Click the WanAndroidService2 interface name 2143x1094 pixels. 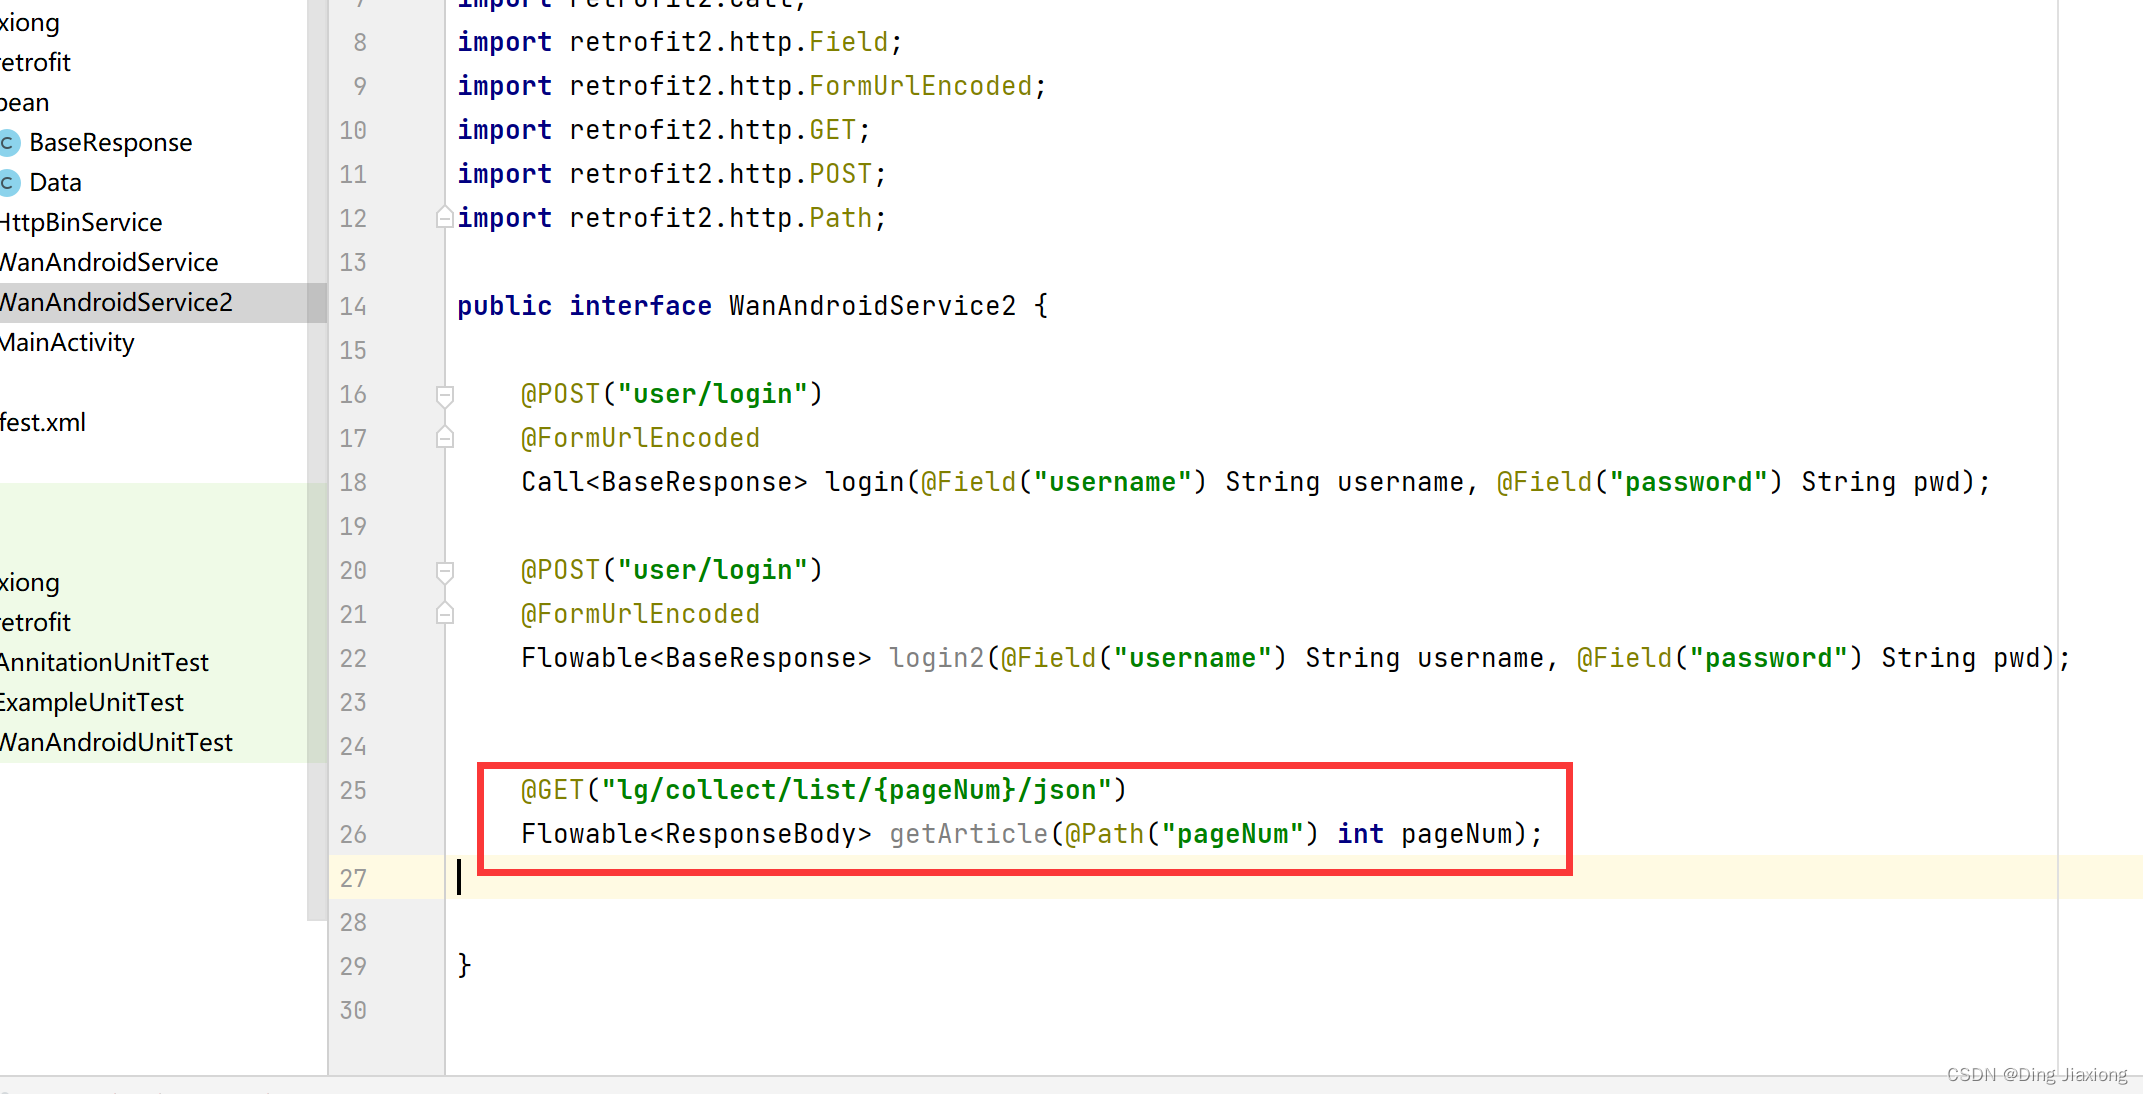(872, 306)
